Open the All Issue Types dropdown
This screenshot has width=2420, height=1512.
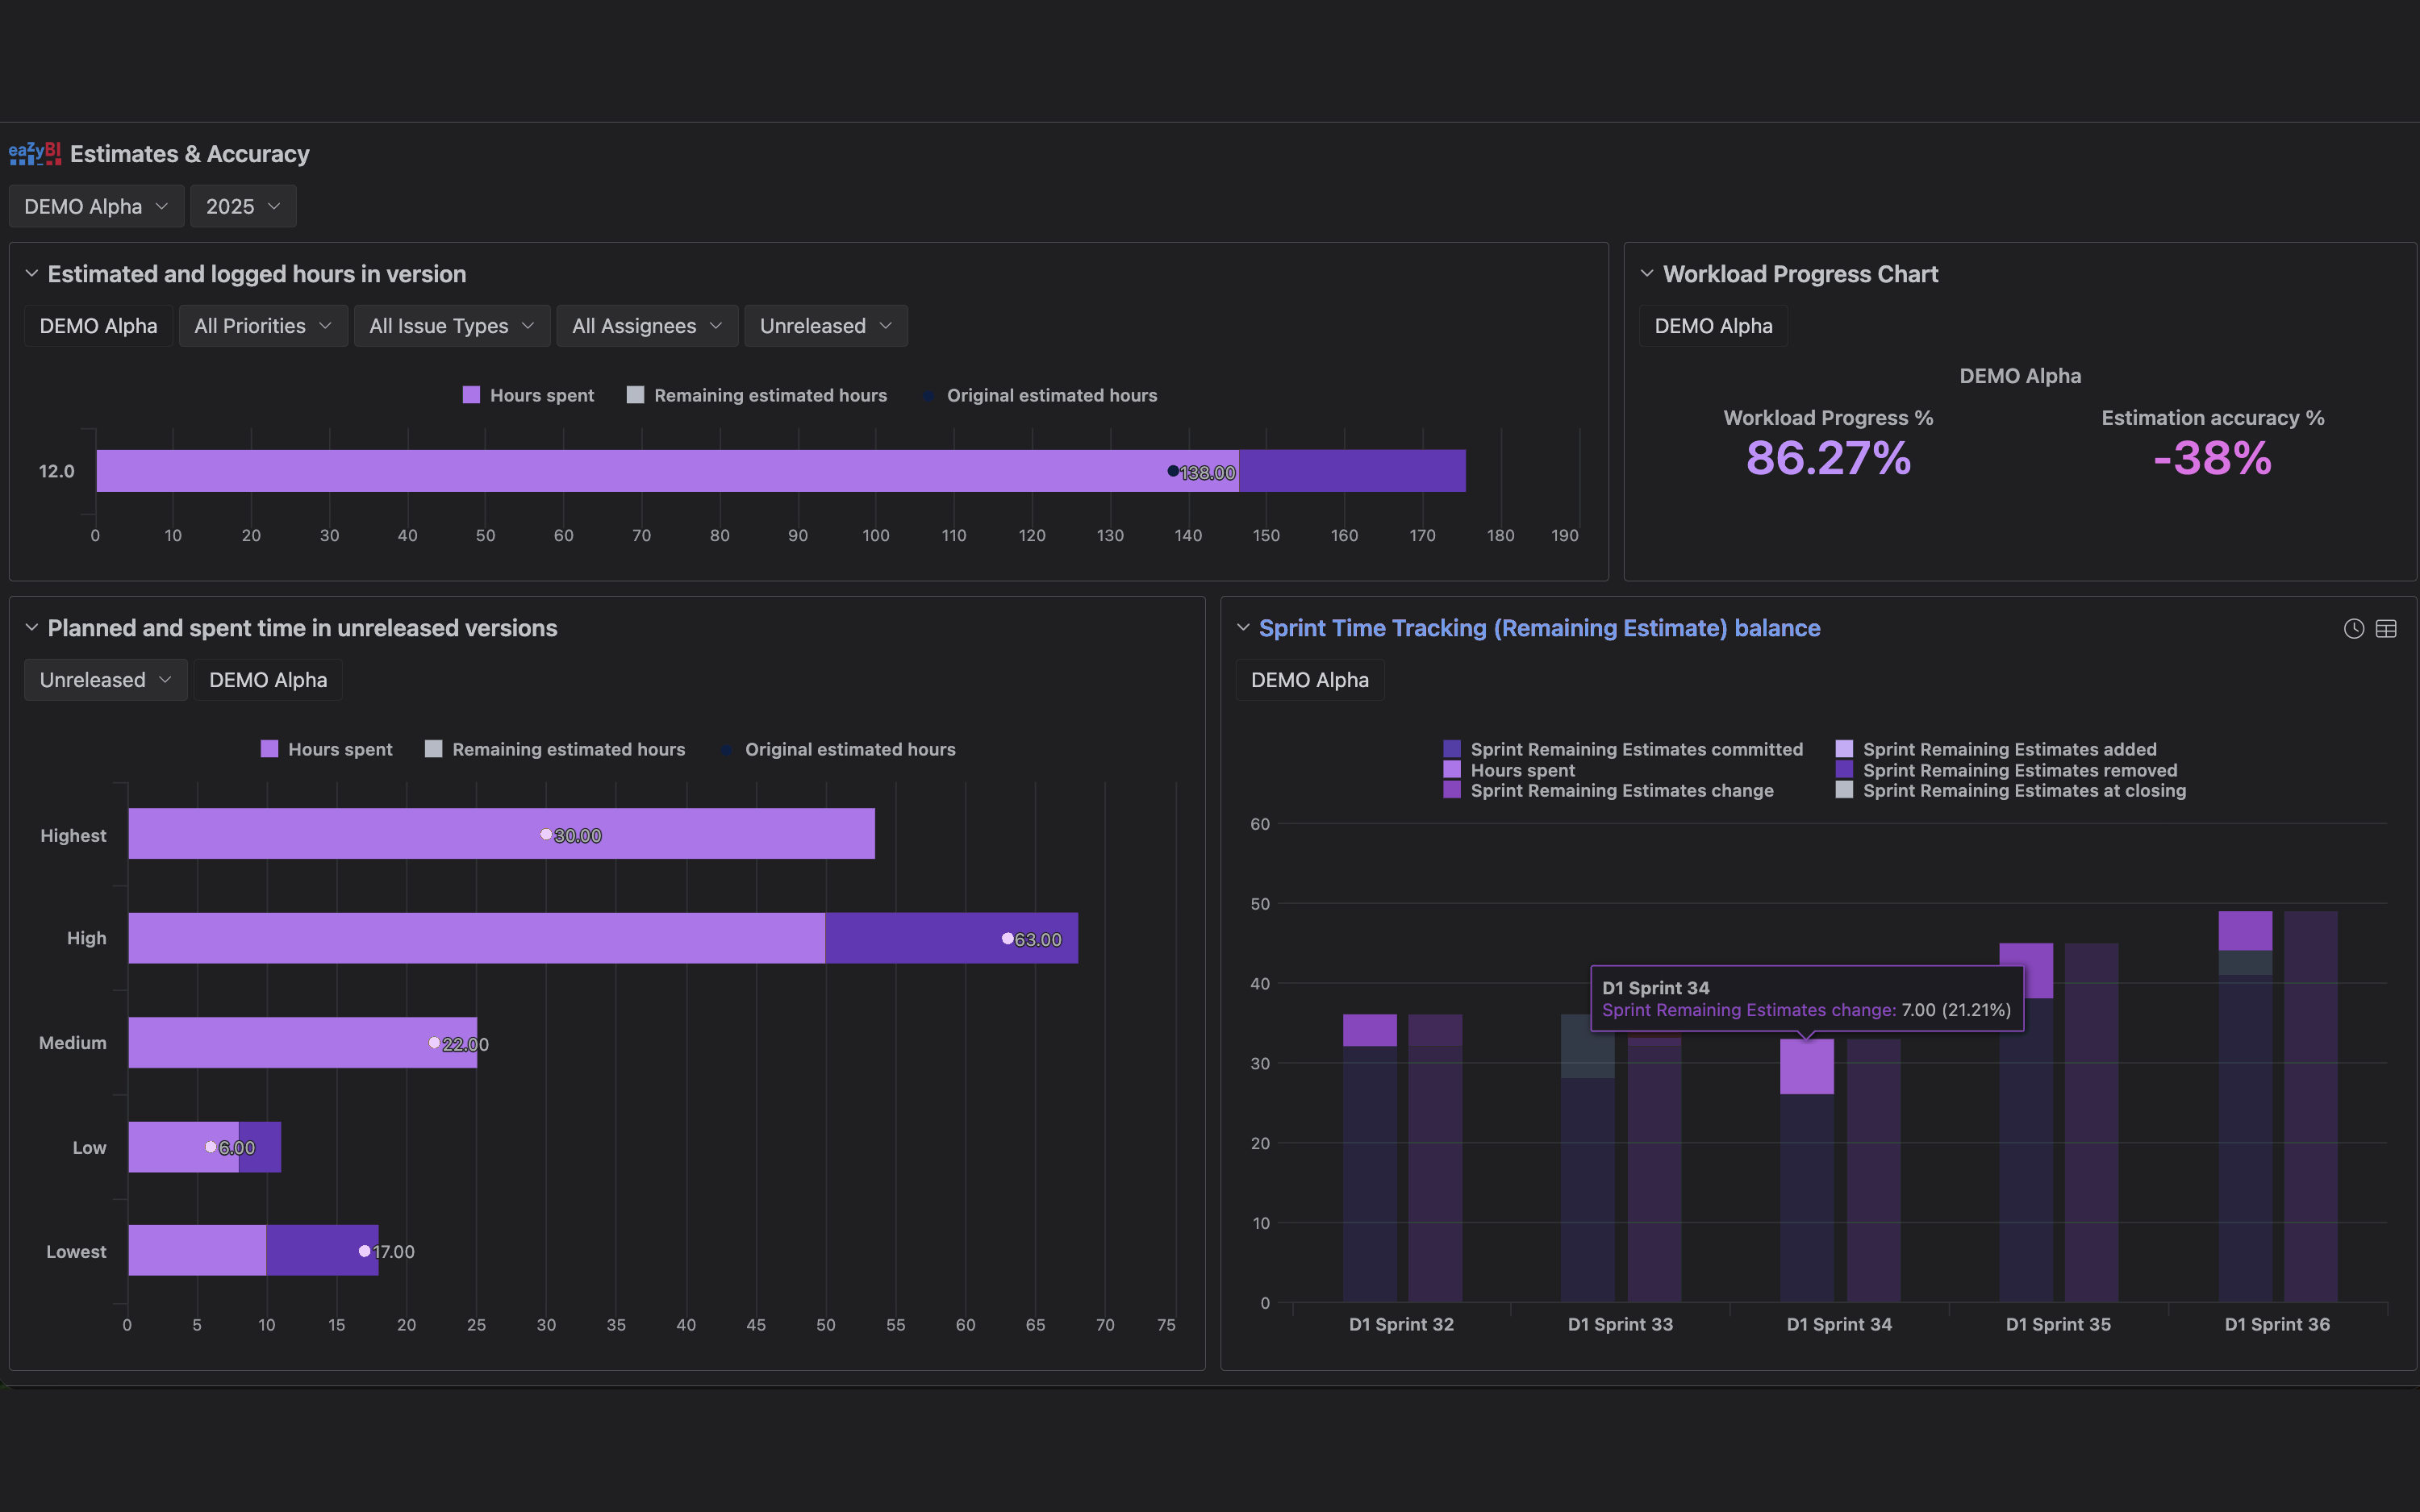[452, 326]
